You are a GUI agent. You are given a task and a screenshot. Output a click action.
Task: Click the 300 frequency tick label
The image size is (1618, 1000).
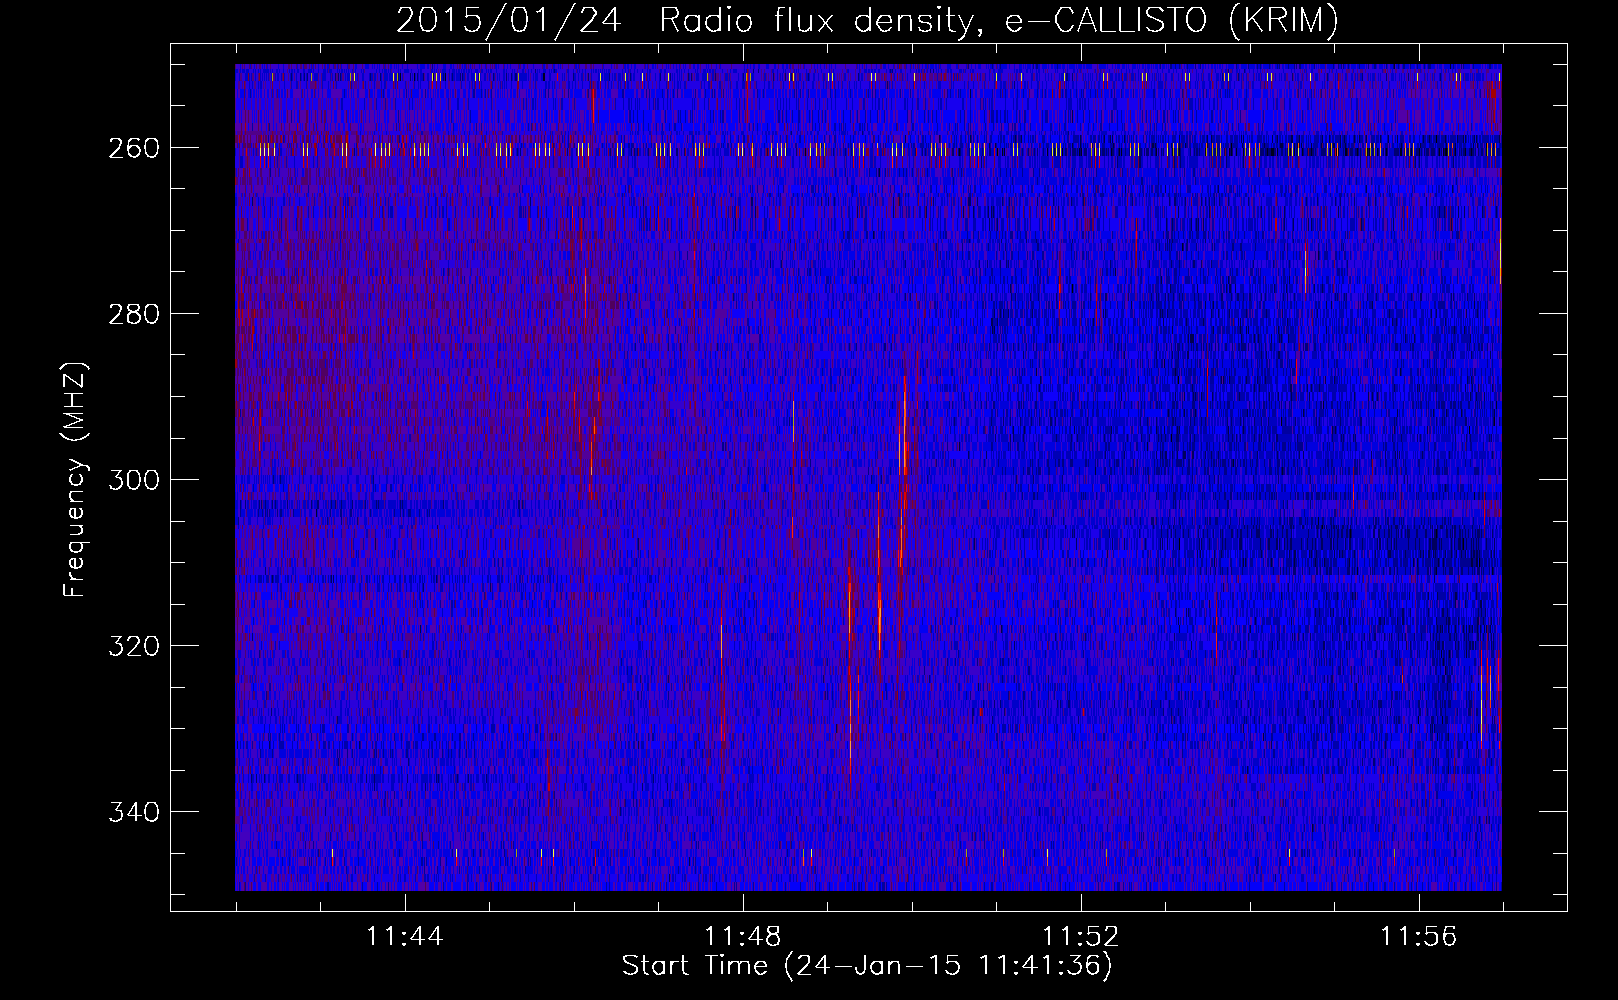(x=133, y=480)
